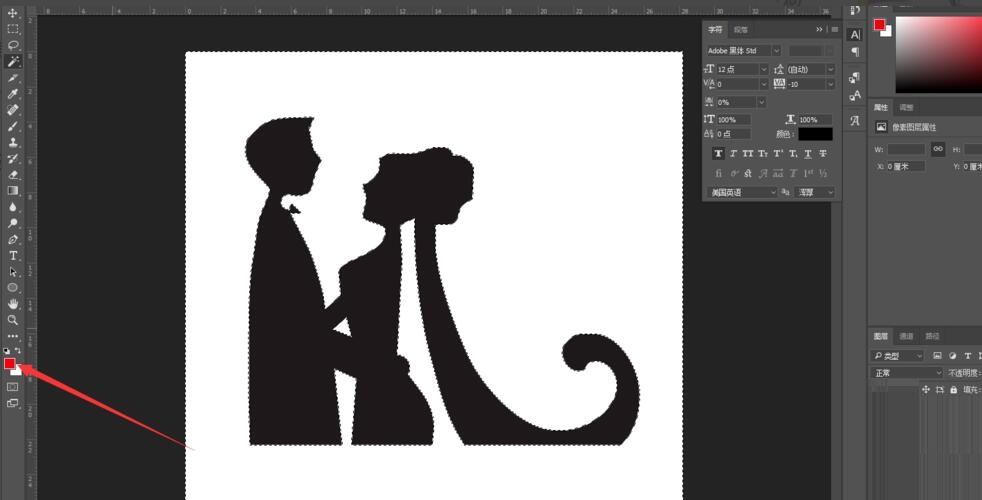Open the Character panel flyout menu
Viewport: 982px width, 500px height.
click(x=834, y=29)
